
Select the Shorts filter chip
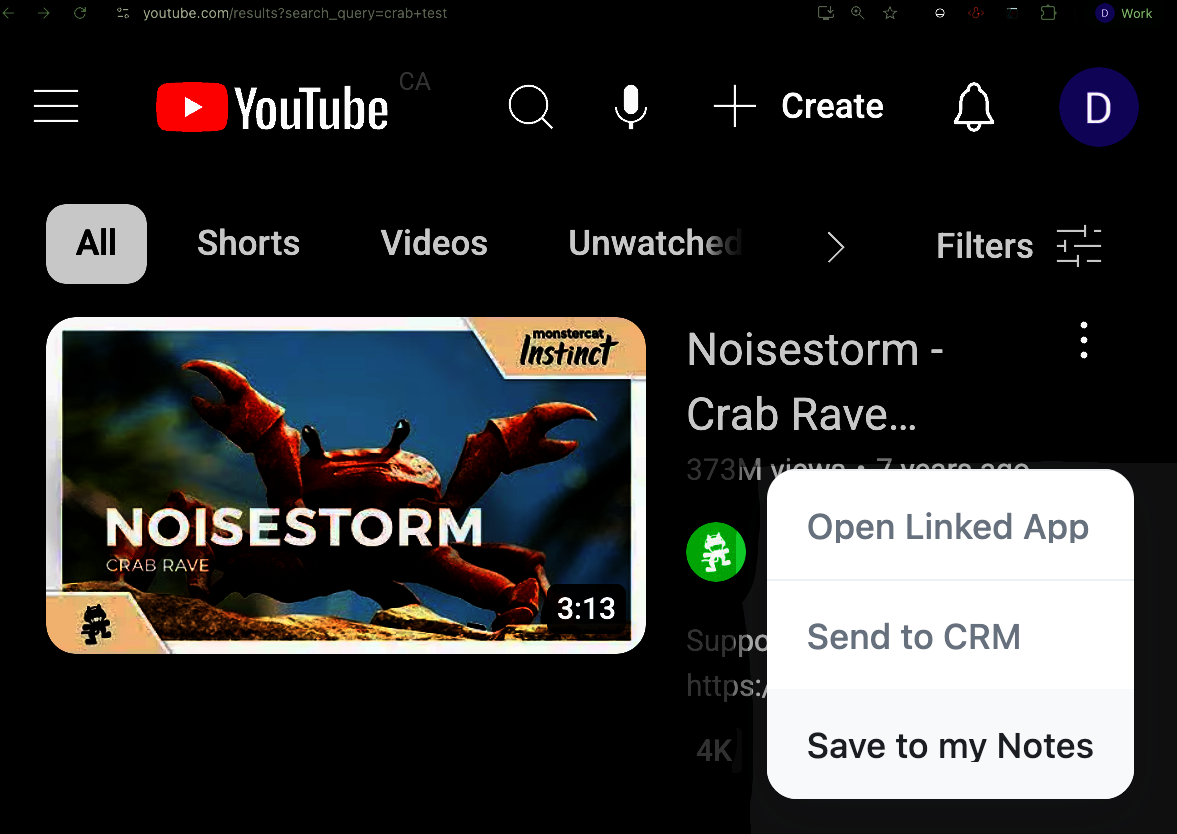248,243
